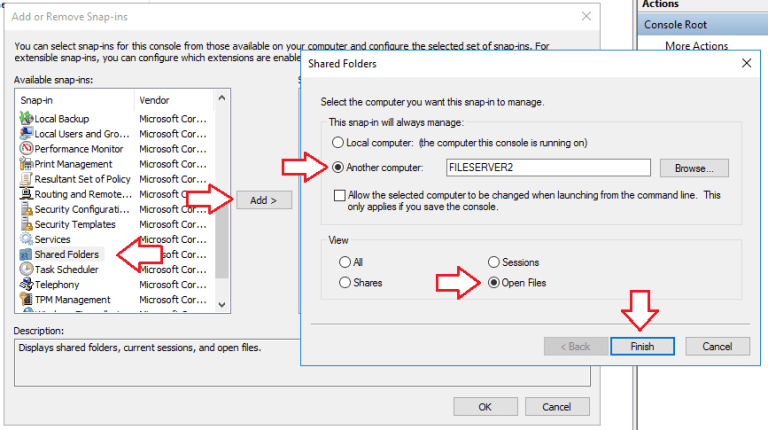The height and width of the screenshot is (430, 768).
Task: Open More Actions in Actions pane
Action: pyautogui.click(x=696, y=46)
